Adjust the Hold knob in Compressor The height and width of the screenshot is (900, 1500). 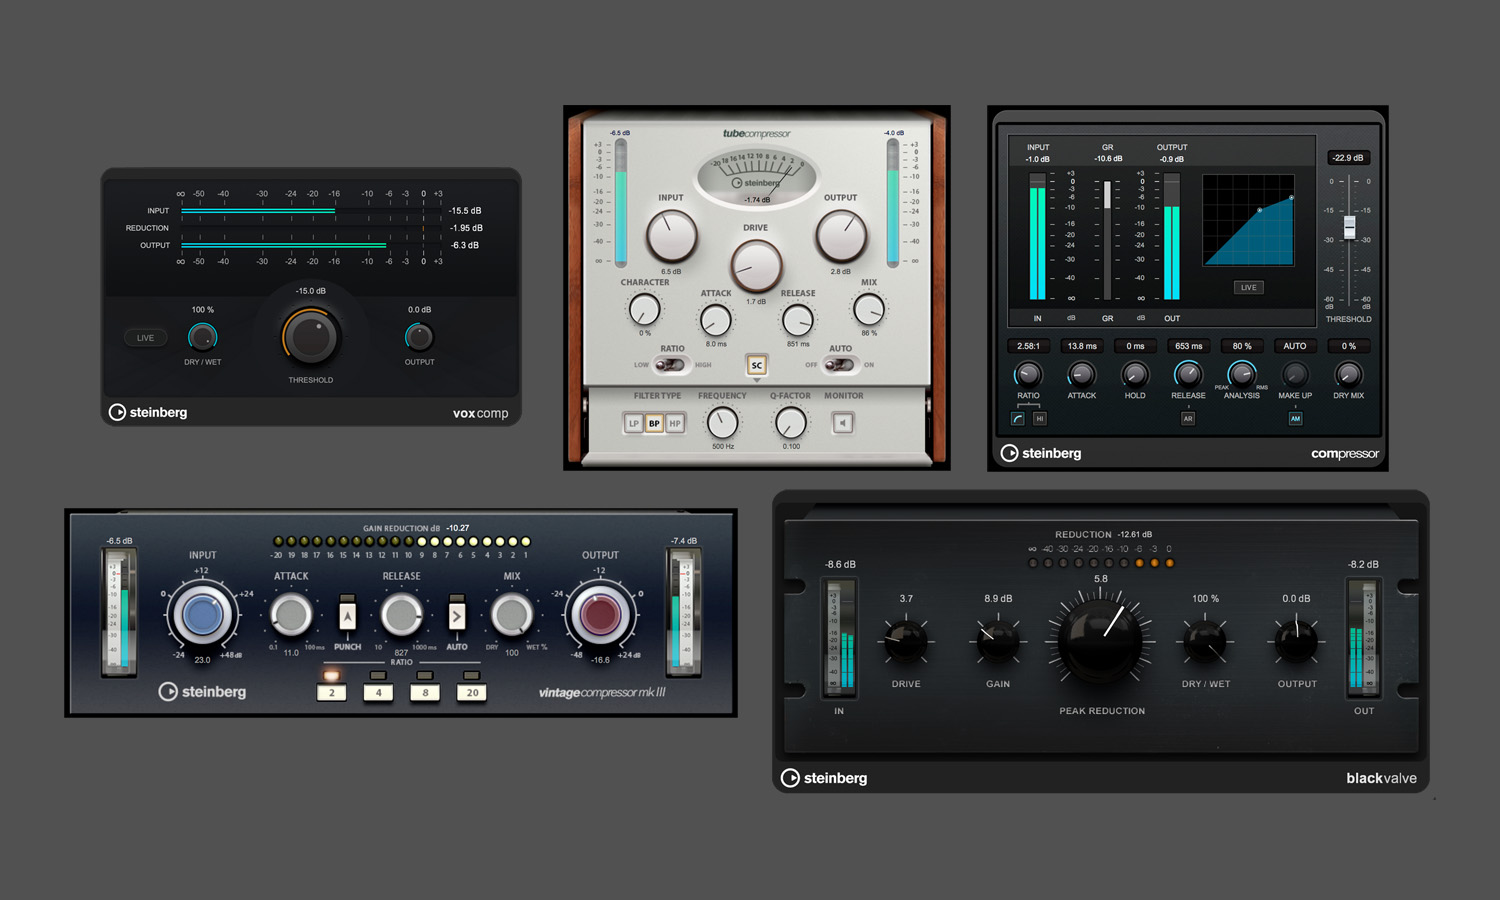[1134, 375]
